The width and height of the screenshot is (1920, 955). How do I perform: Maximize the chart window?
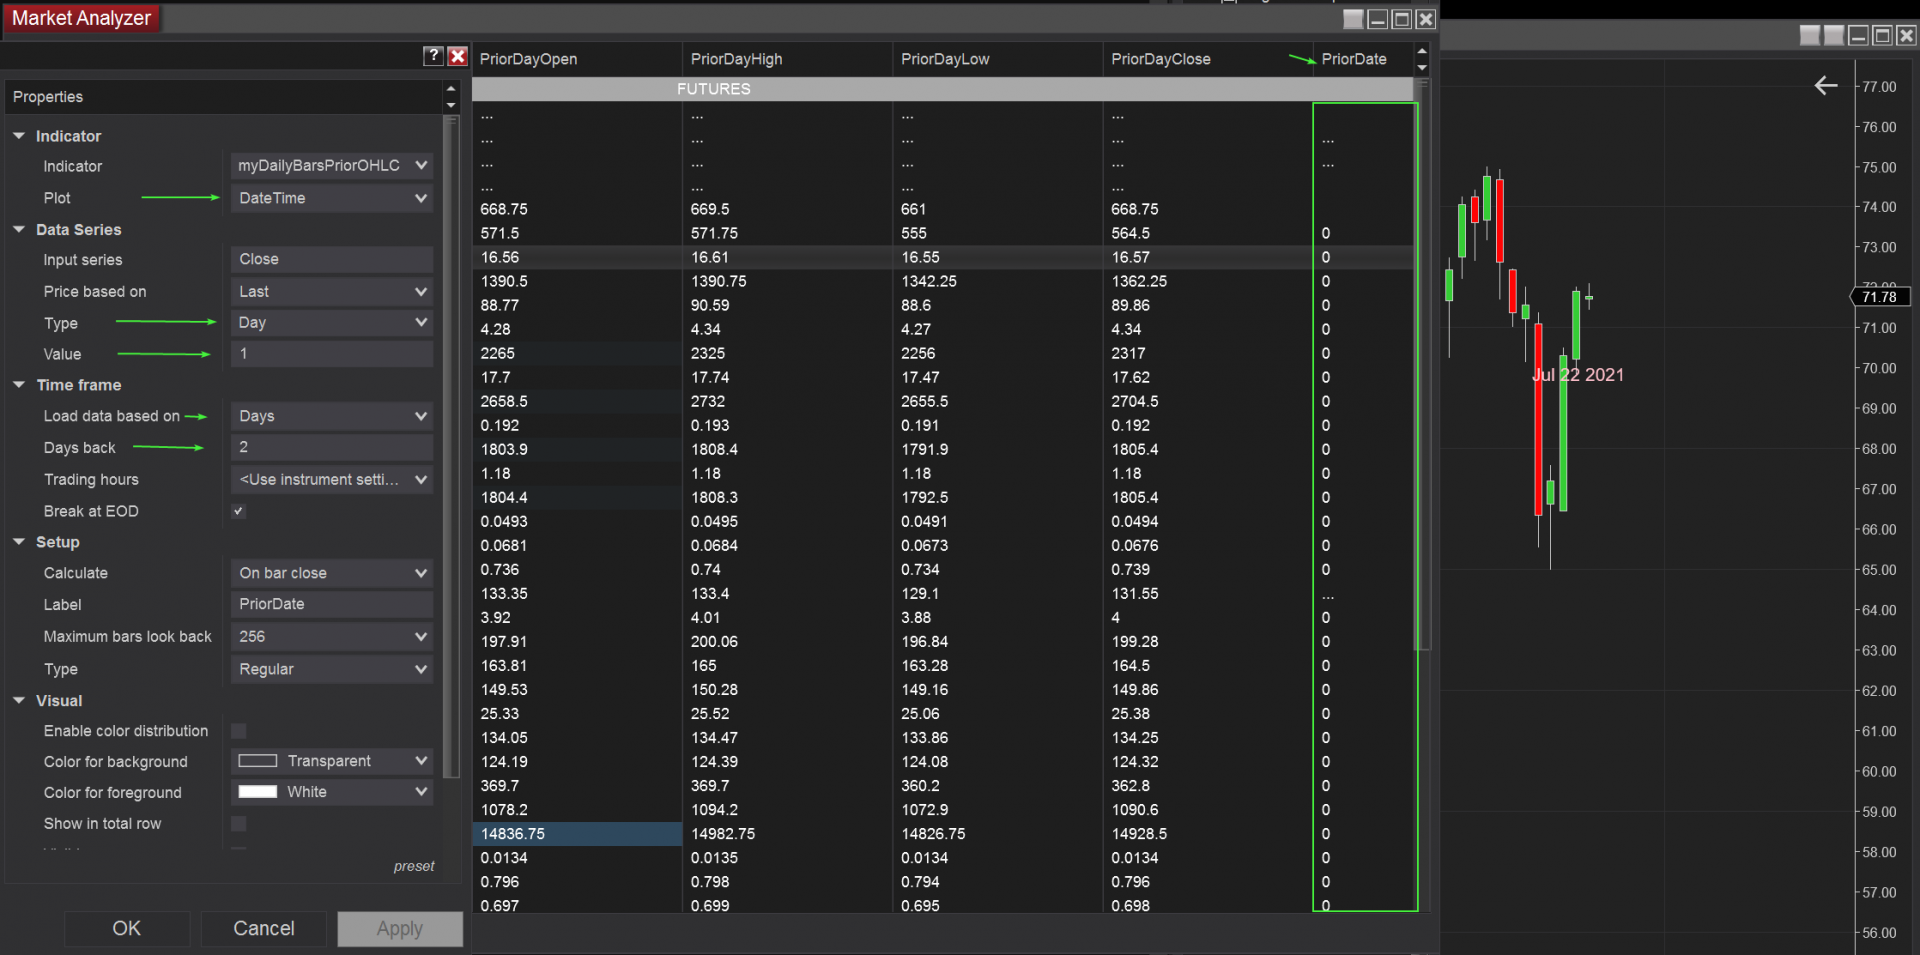(1882, 36)
